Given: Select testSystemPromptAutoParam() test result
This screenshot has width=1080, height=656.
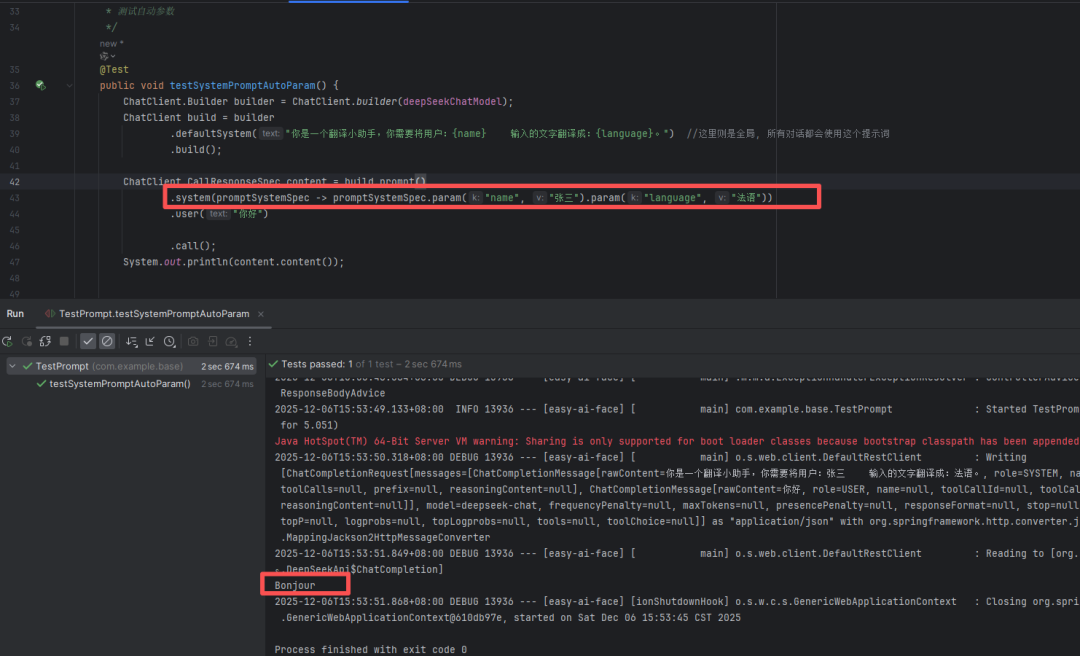Looking at the screenshot, I should 119,383.
